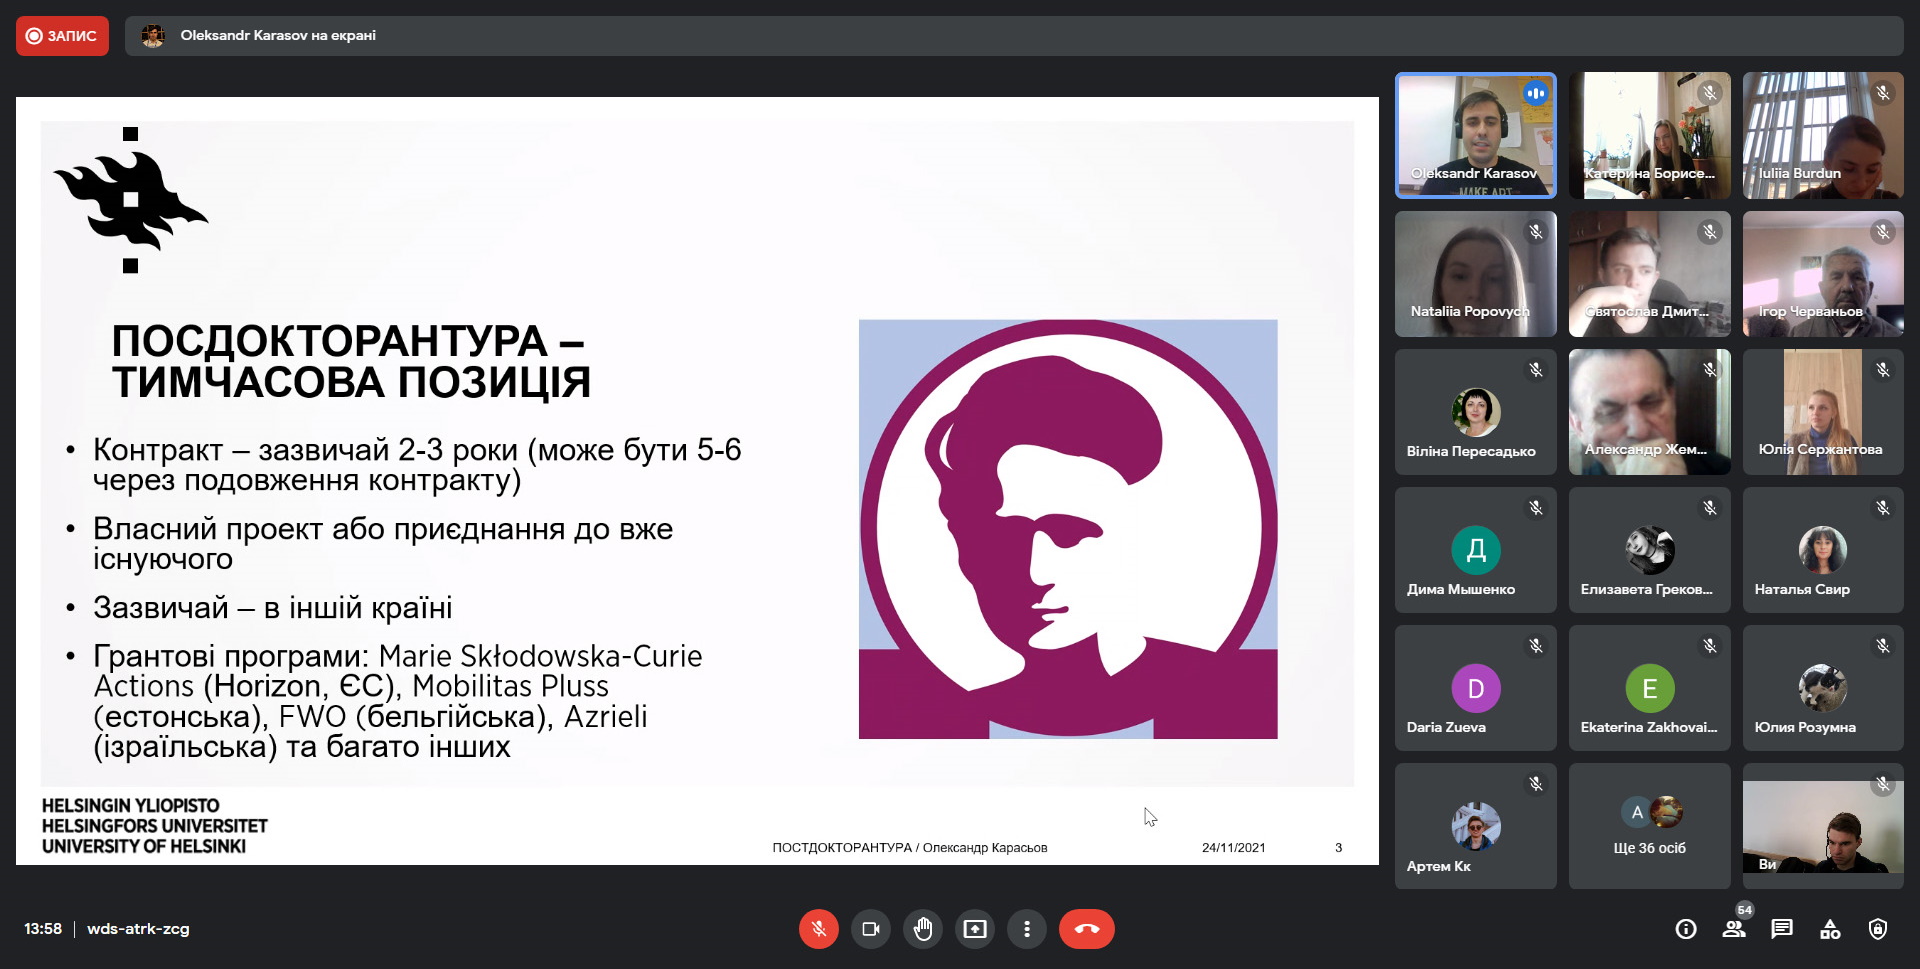Open the chat messages panel

coord(1782,929)
